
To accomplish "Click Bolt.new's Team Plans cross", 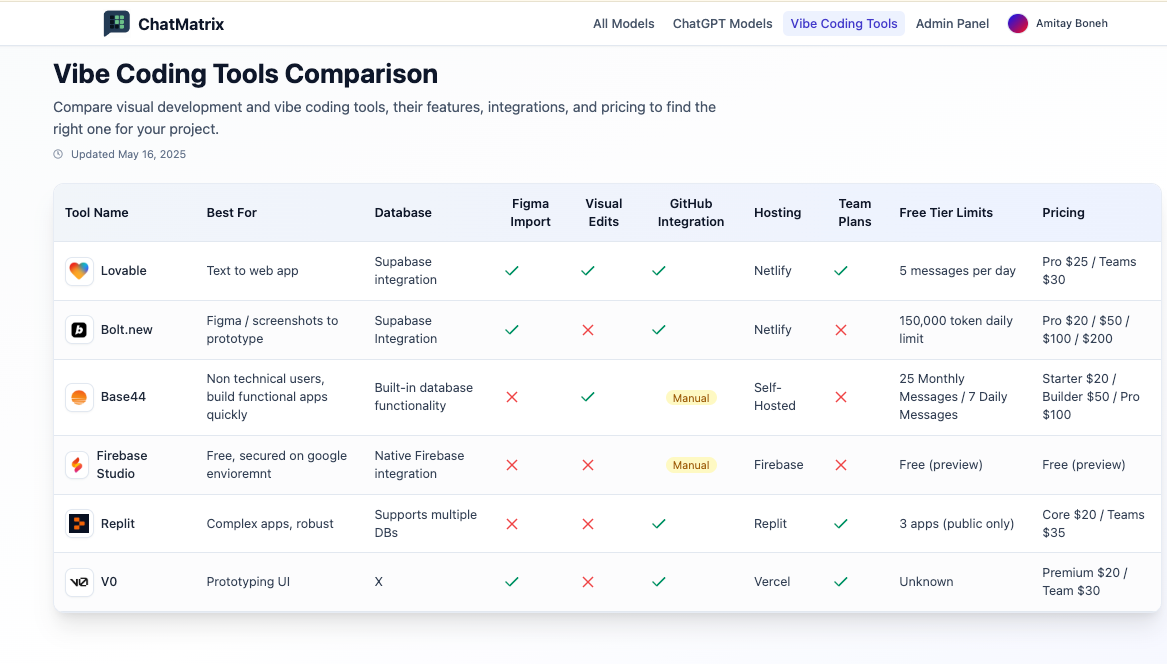I will [841, 330].
